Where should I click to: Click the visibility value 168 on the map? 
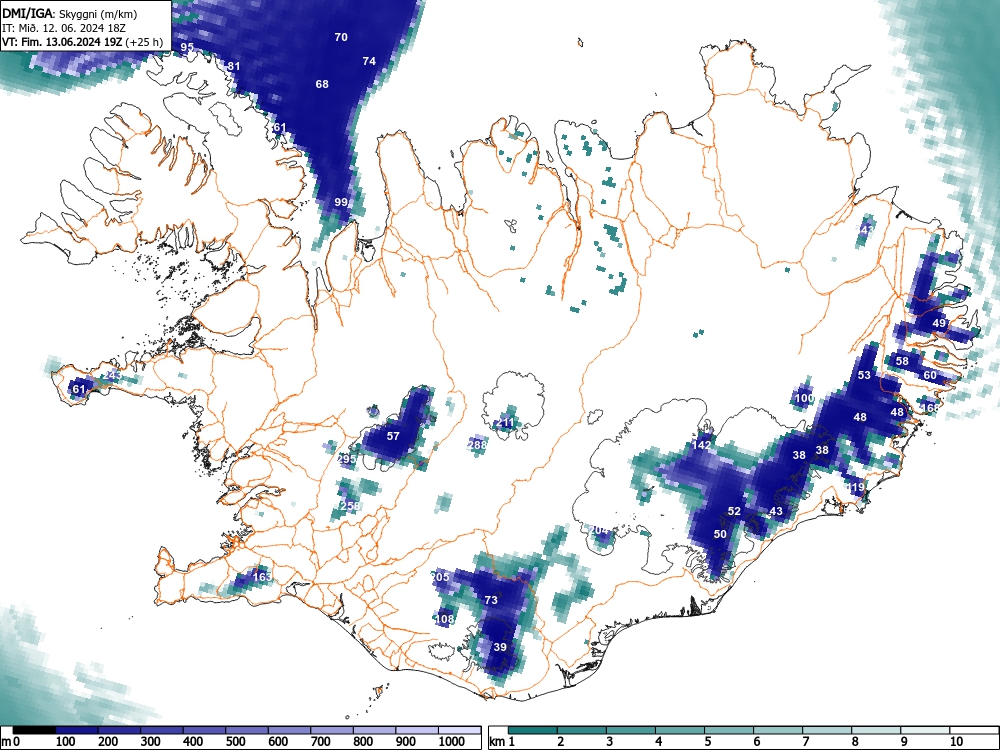point(930,408)
